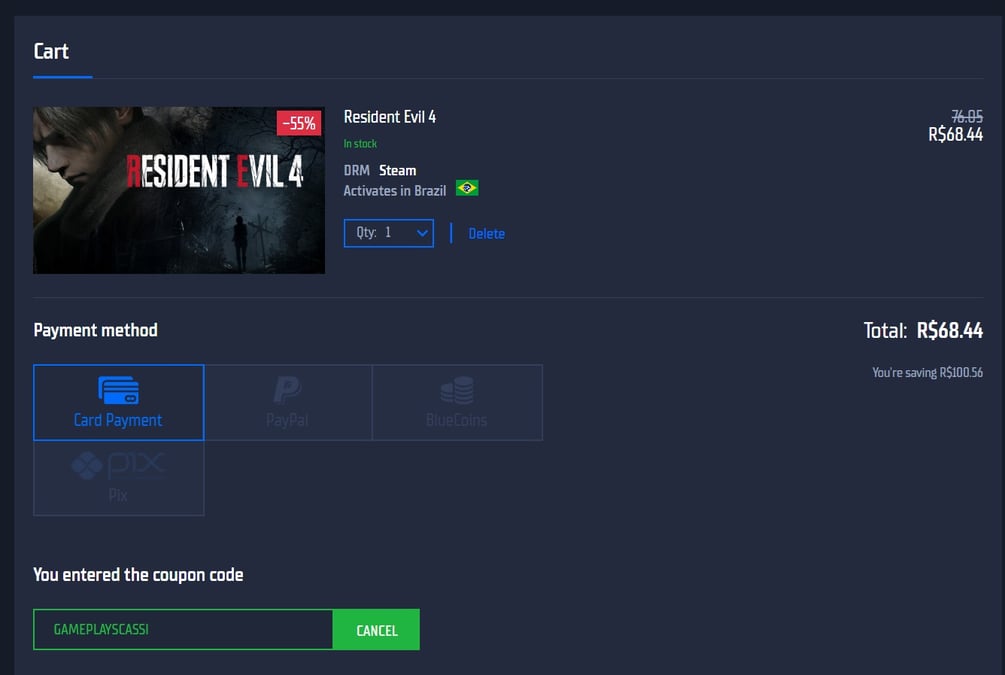Click You entered the coupon code heading
The height and width of the screenshot is (675, 1005).
[138, 575]
